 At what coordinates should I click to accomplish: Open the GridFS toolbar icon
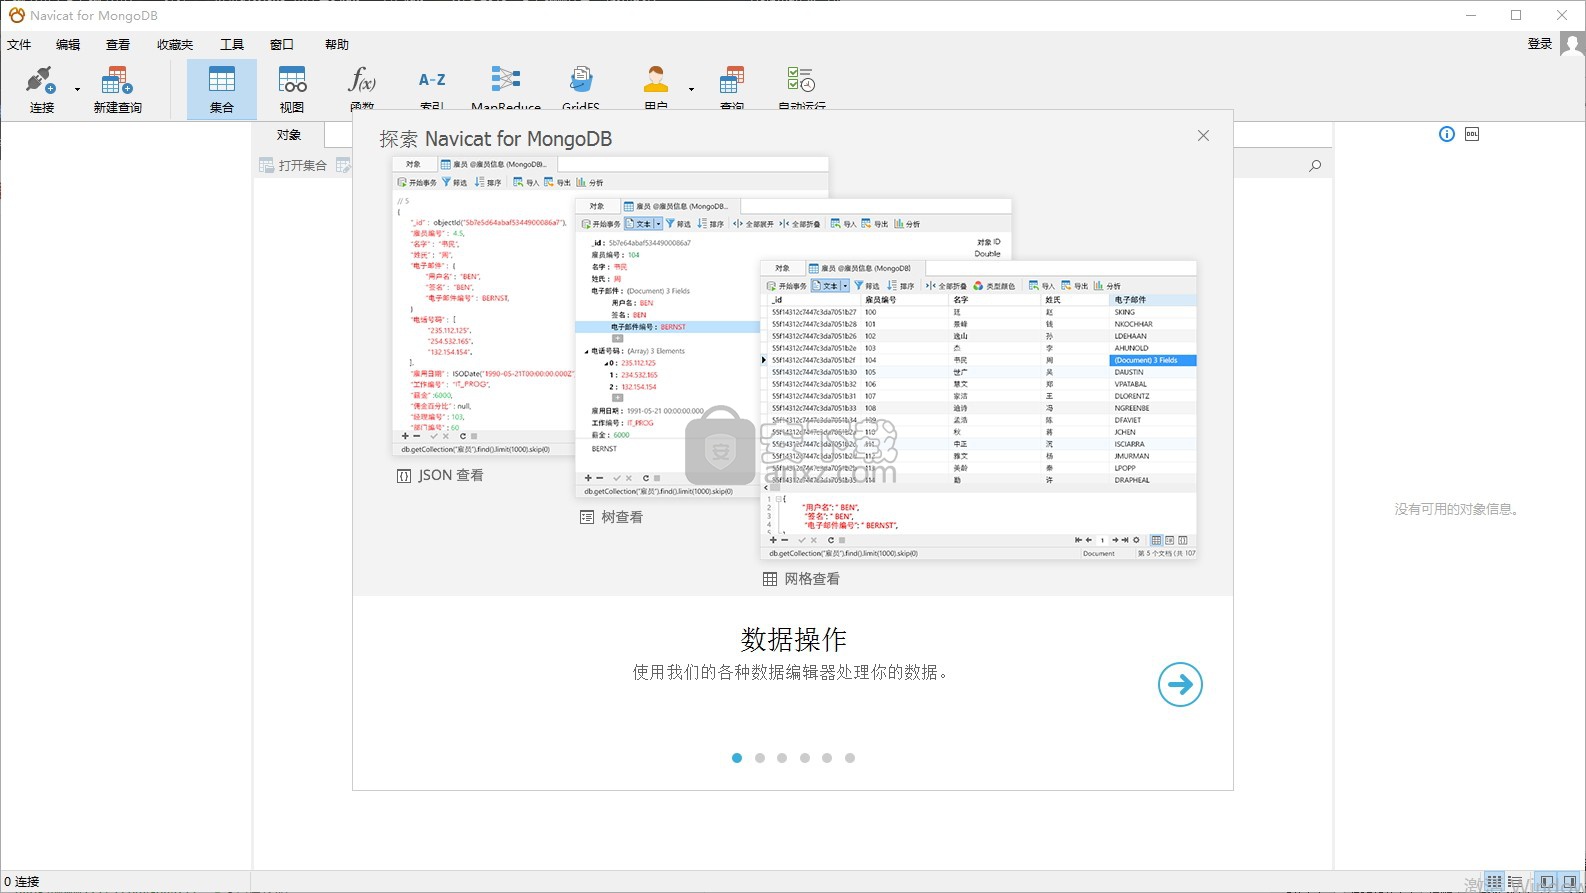coord(581,80)
